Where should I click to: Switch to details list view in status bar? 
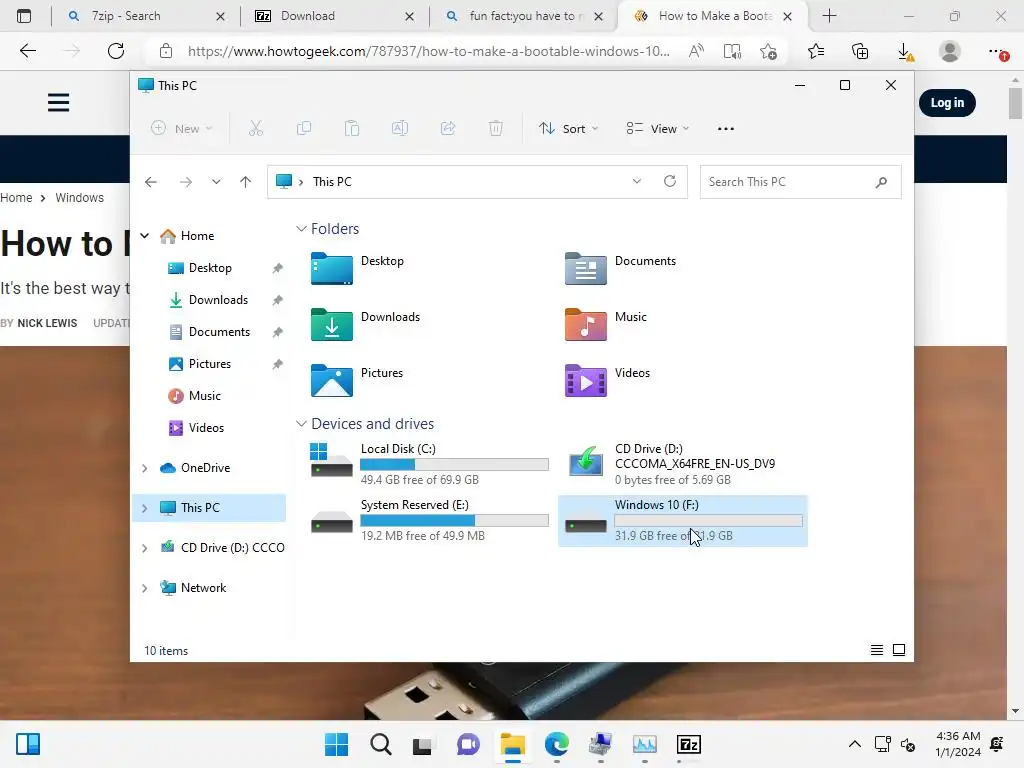click(876, 650)
